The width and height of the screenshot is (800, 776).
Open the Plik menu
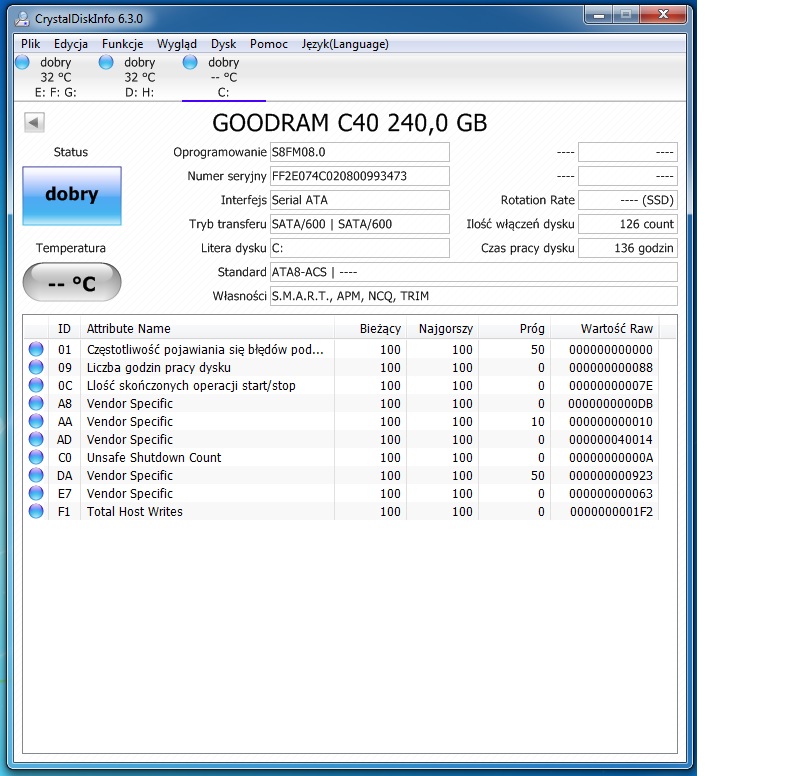coord(31,44)
